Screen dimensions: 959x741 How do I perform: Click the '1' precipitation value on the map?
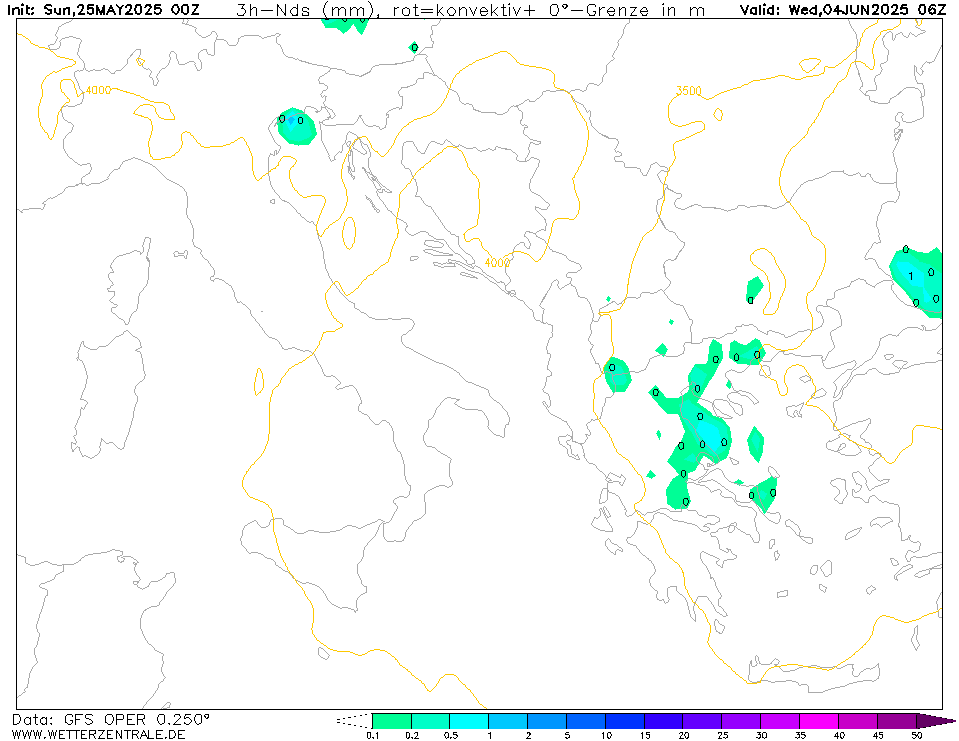911,276
